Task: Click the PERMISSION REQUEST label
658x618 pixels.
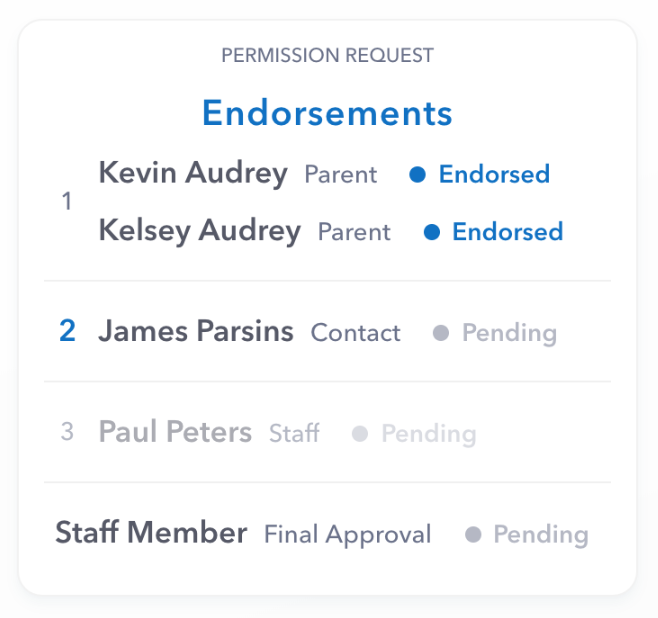Action: click(x=327, y=55)
